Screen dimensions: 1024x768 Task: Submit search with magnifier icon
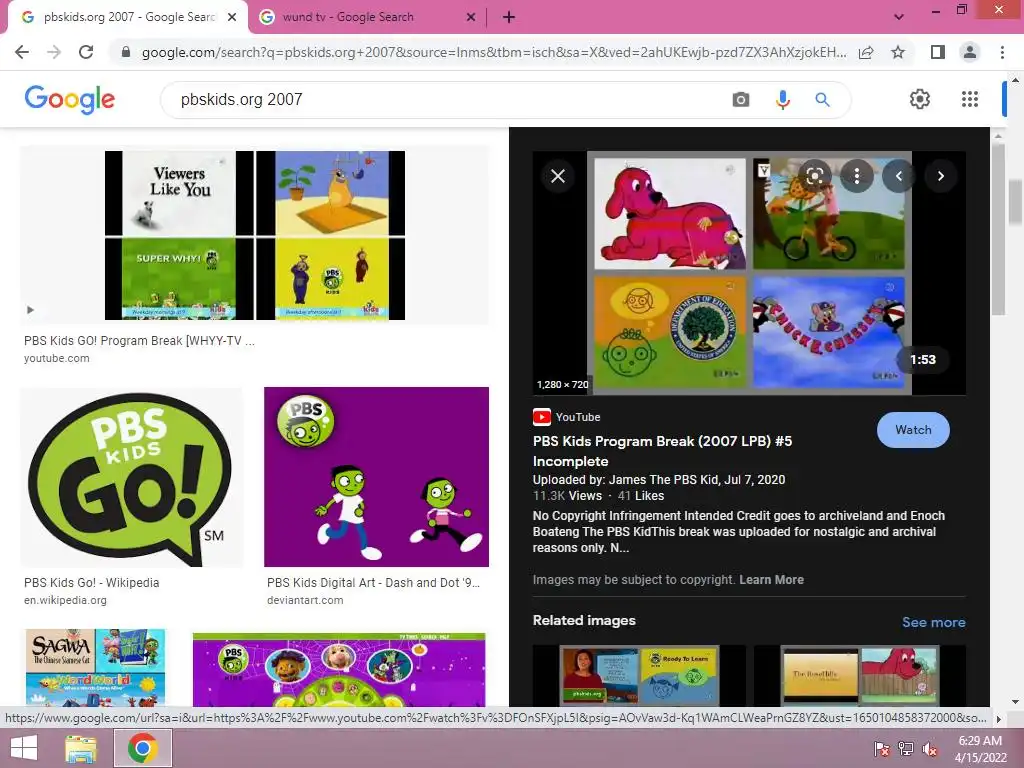tap(822, 100)
